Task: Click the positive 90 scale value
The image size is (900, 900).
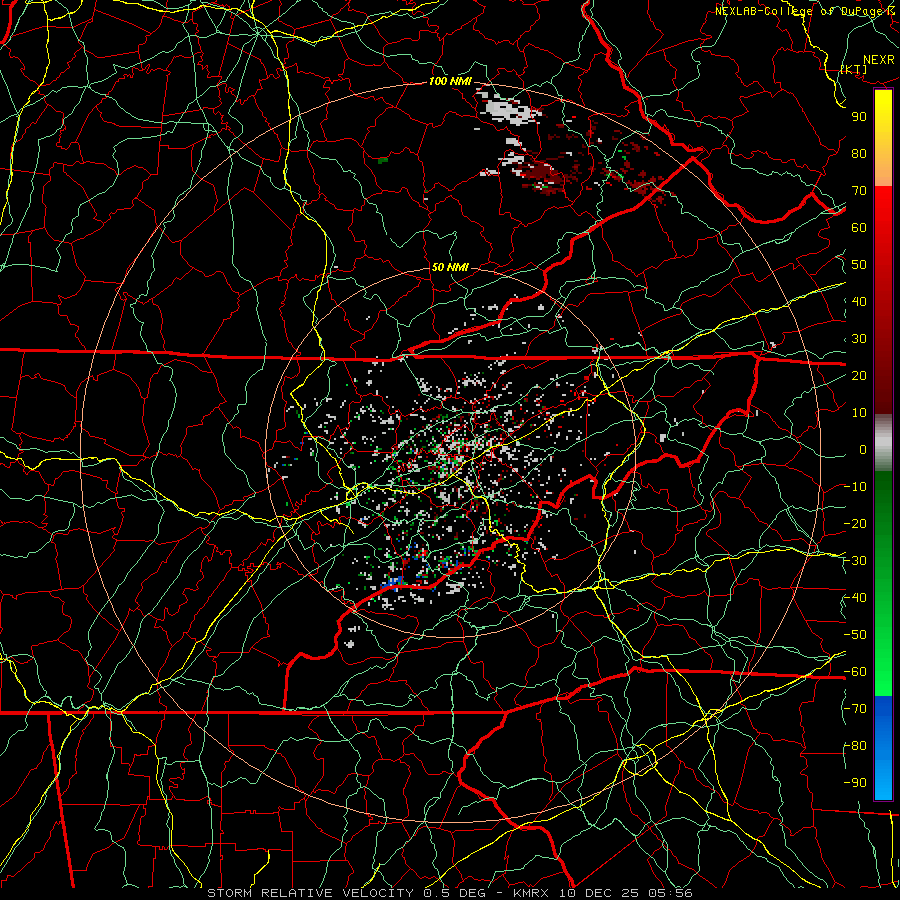Action: (x=859, y=117)
